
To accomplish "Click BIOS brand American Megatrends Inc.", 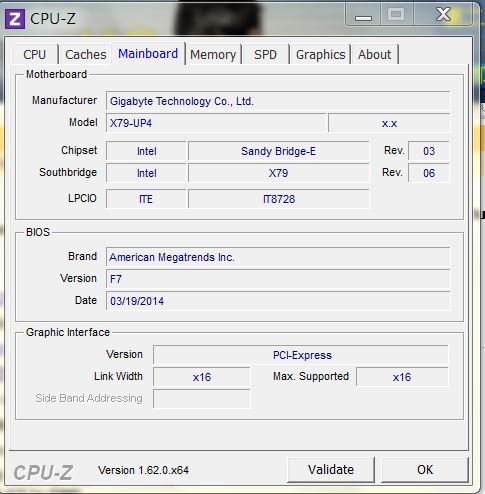I will tap(278, 257).
